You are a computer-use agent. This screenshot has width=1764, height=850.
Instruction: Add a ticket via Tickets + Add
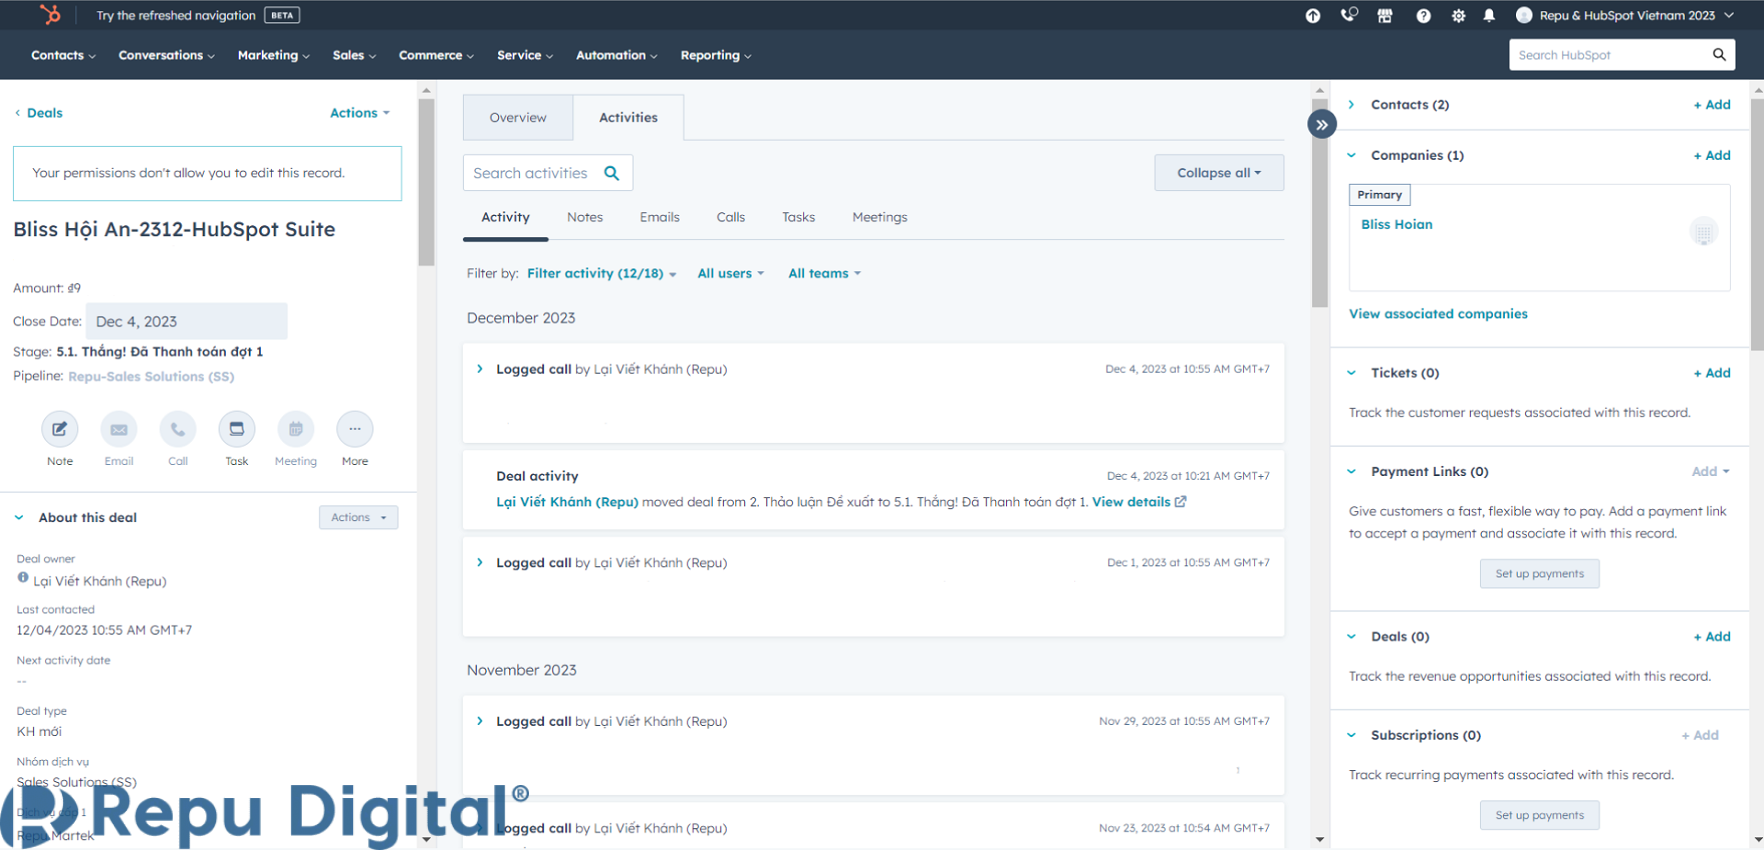pyautogui.click(x=1712, y=373)
